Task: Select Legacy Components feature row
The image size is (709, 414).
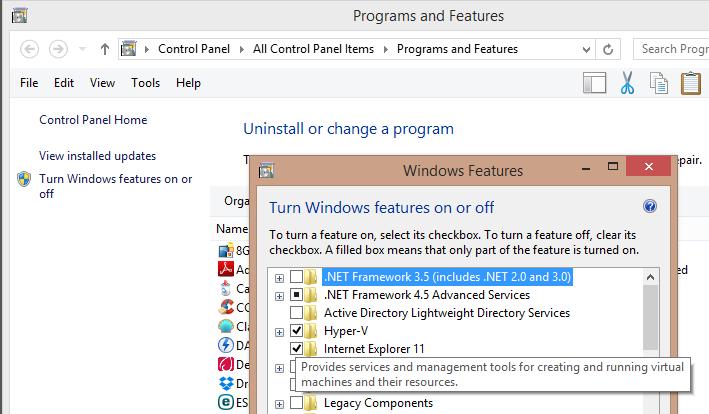Action: coord(378,403)
